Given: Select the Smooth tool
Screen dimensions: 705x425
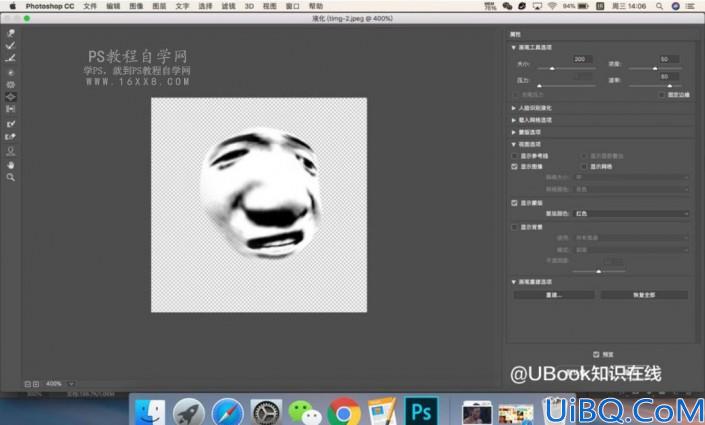Looking at the screenshot, I should tap(11, 58).
